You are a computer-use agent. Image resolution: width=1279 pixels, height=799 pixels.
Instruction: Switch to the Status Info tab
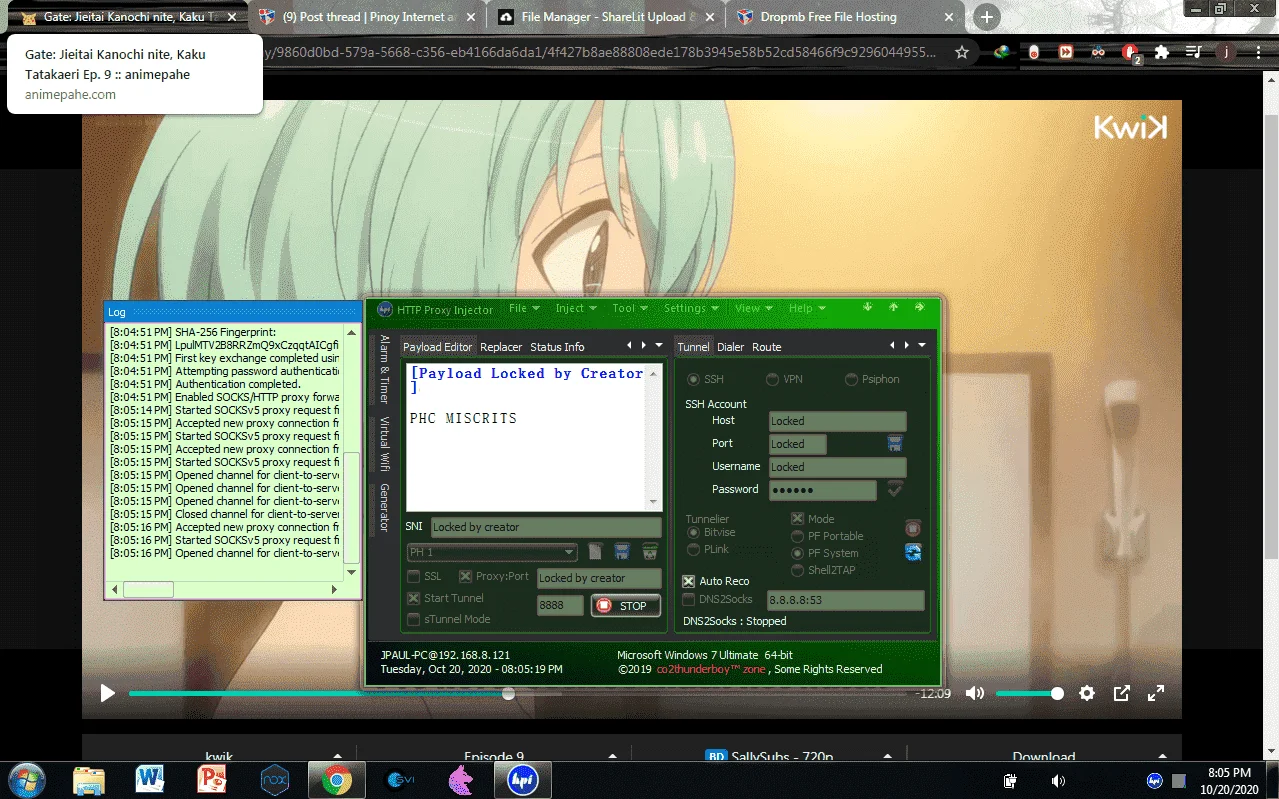[x=557, y=347]
